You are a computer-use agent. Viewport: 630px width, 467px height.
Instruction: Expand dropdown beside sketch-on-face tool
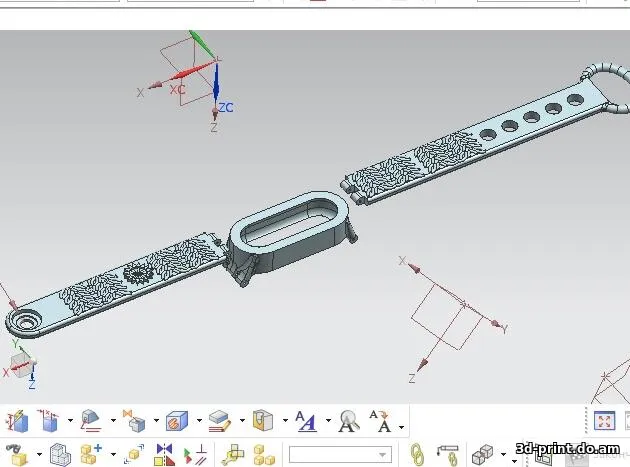tap(113, 421)
